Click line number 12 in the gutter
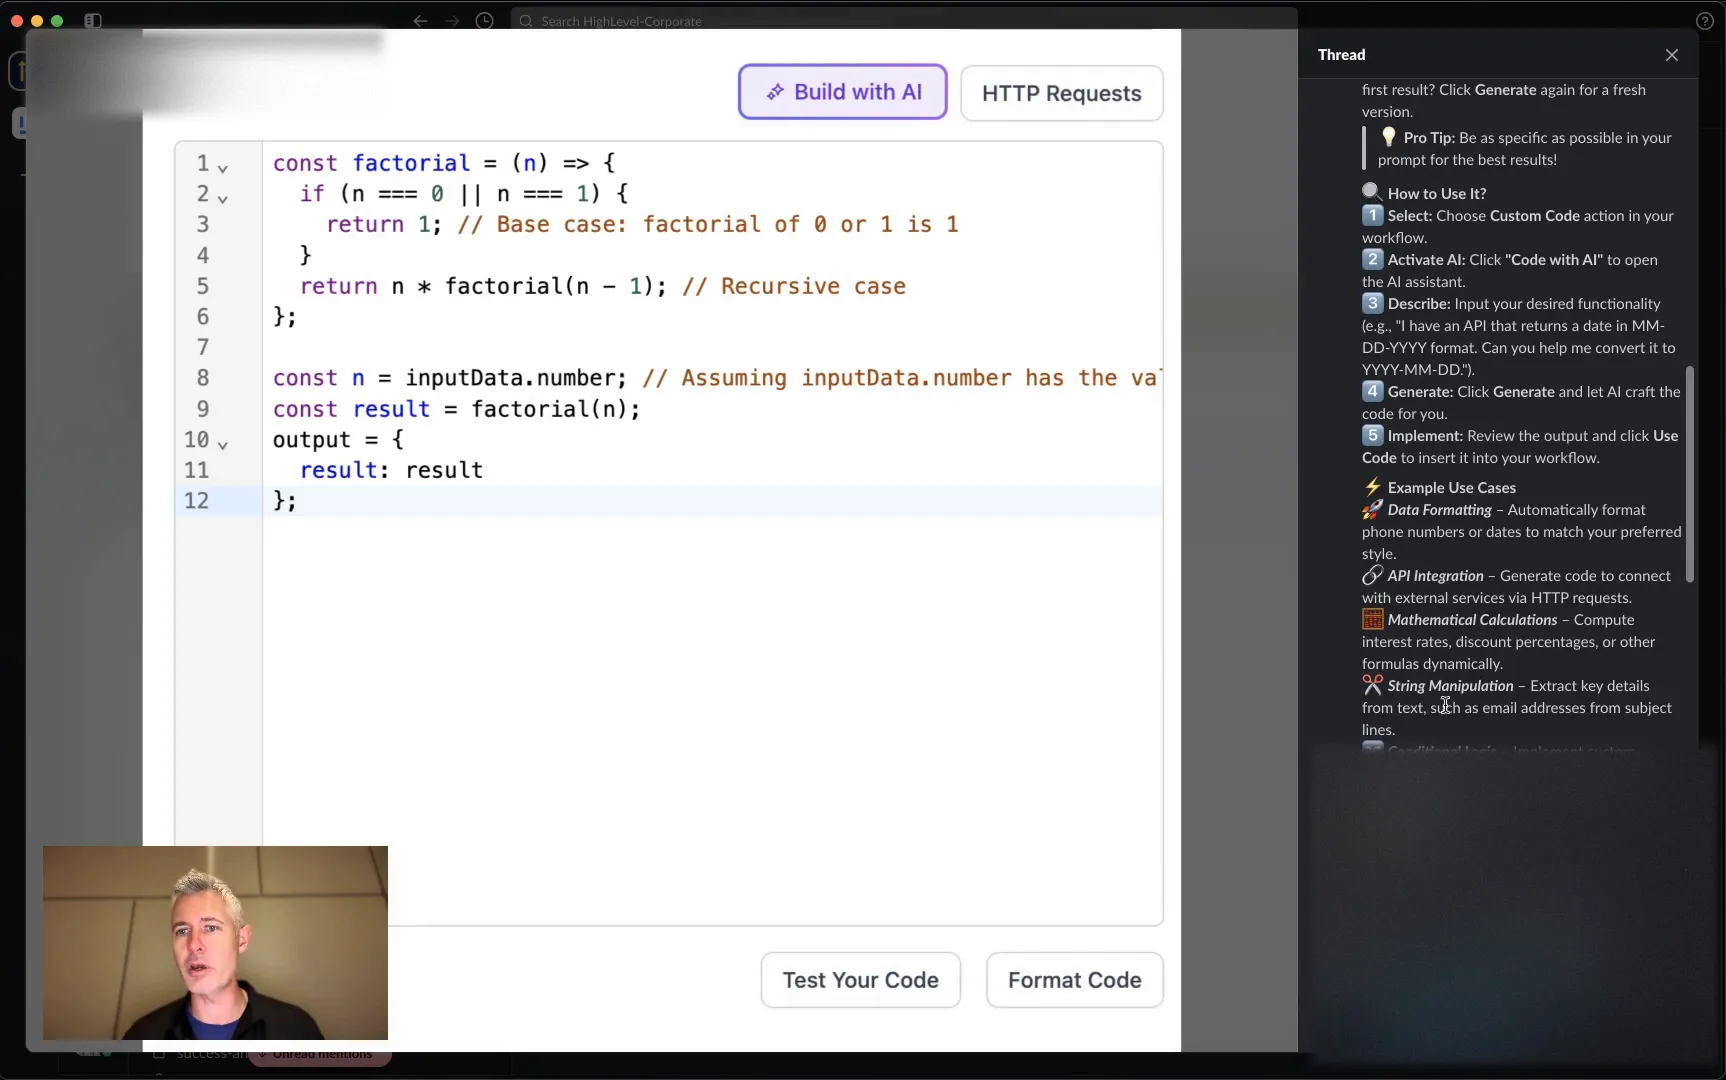Viewport: 1726px width, 1080px height. 197,500
